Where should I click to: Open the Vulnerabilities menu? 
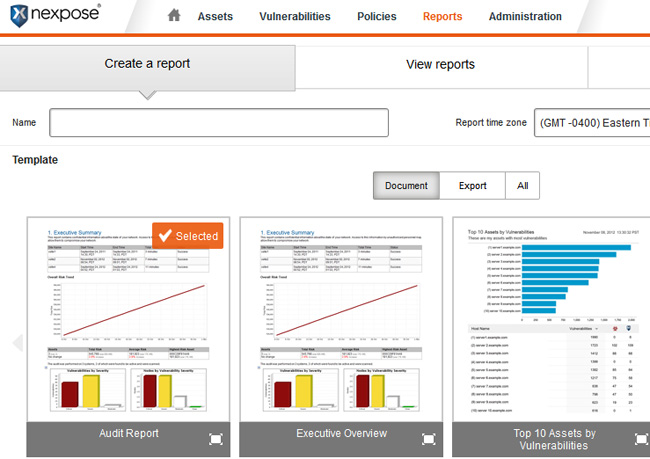pos(295,17)
